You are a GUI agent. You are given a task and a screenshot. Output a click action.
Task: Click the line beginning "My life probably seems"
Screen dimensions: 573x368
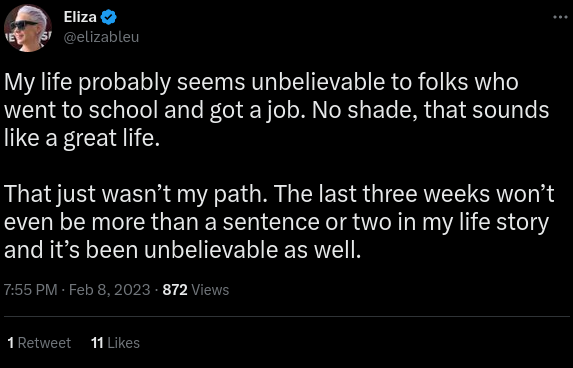[x=261, y=82]
